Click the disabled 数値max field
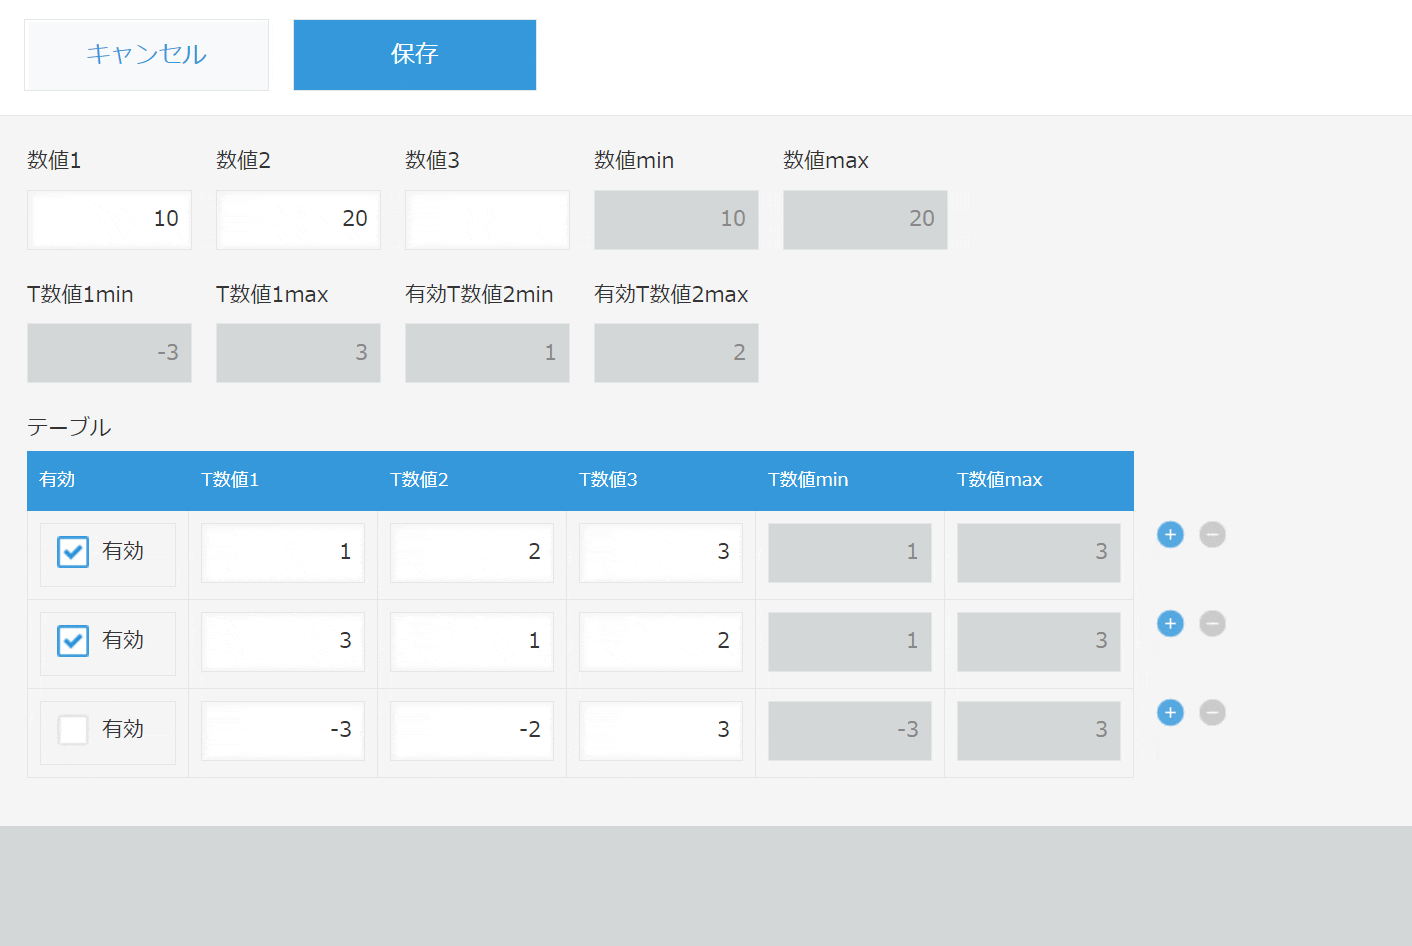This screenshot has width=1412, height=946. click(865, 220)
